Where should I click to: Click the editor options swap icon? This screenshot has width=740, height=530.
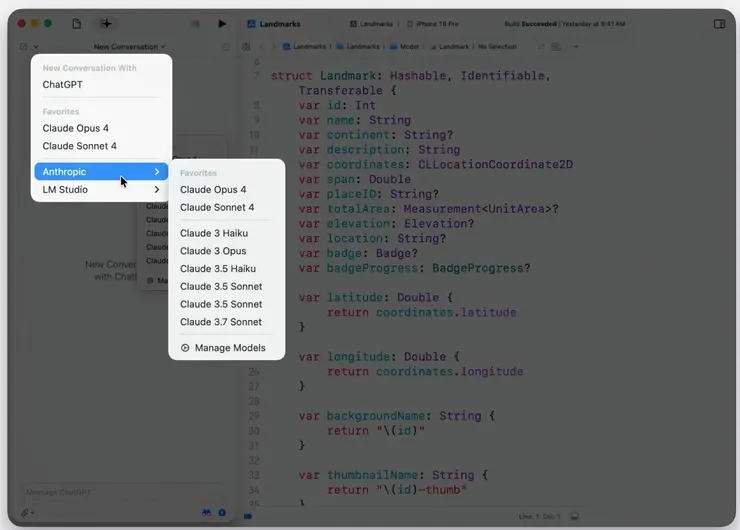541,47
